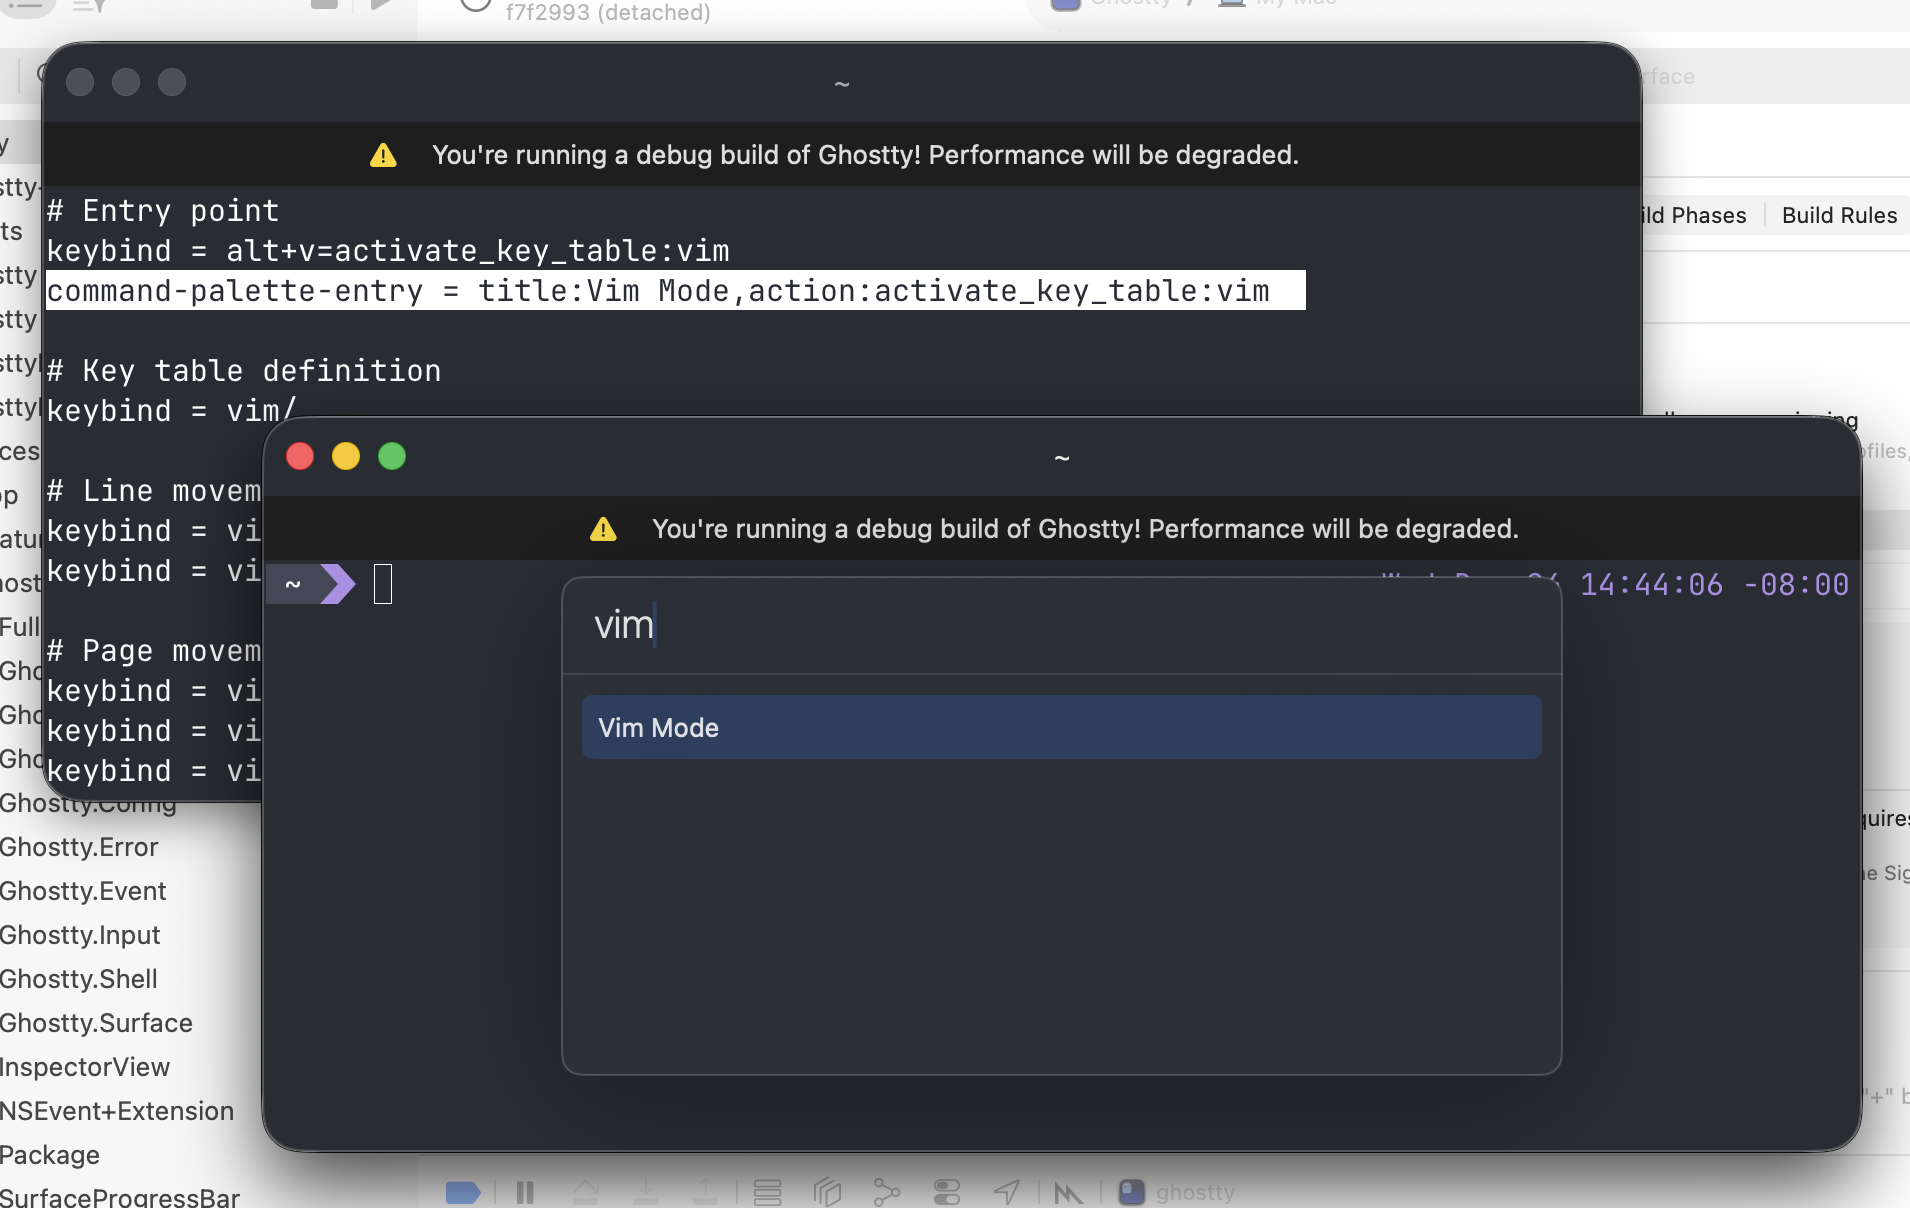This screenshot has width=1910, height=1208.
Task: Toggle breakpoints activation in debug bar
Action: click(463, 1192)
